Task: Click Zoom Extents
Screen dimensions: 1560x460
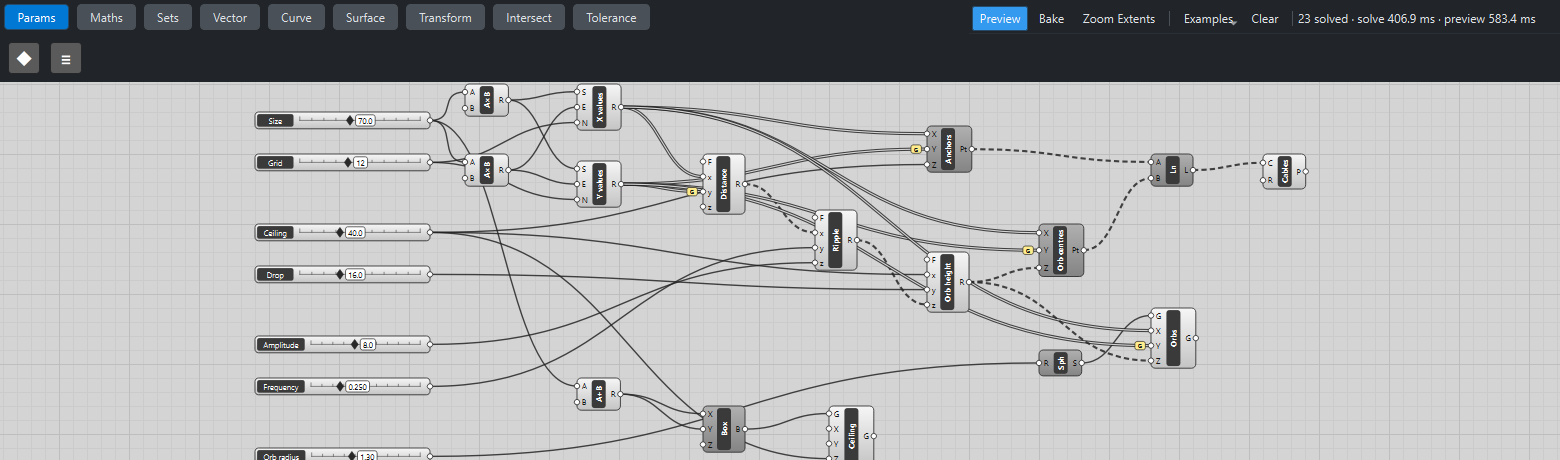Action: point(1118,19)
